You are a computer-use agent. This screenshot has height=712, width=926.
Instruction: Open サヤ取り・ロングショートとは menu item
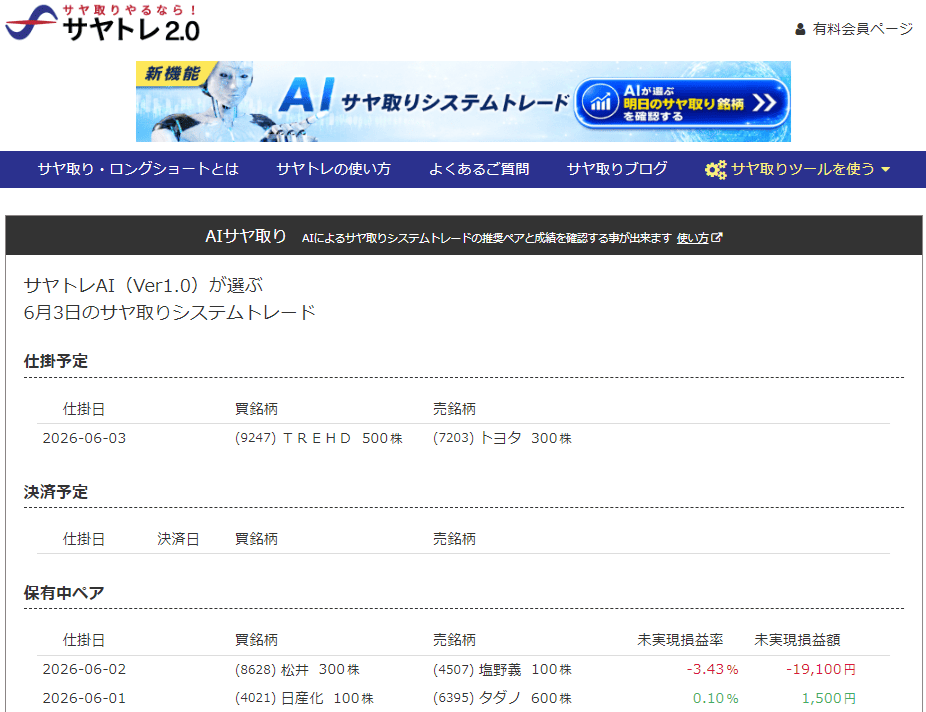pyautogui.click(x=138, y=169)
